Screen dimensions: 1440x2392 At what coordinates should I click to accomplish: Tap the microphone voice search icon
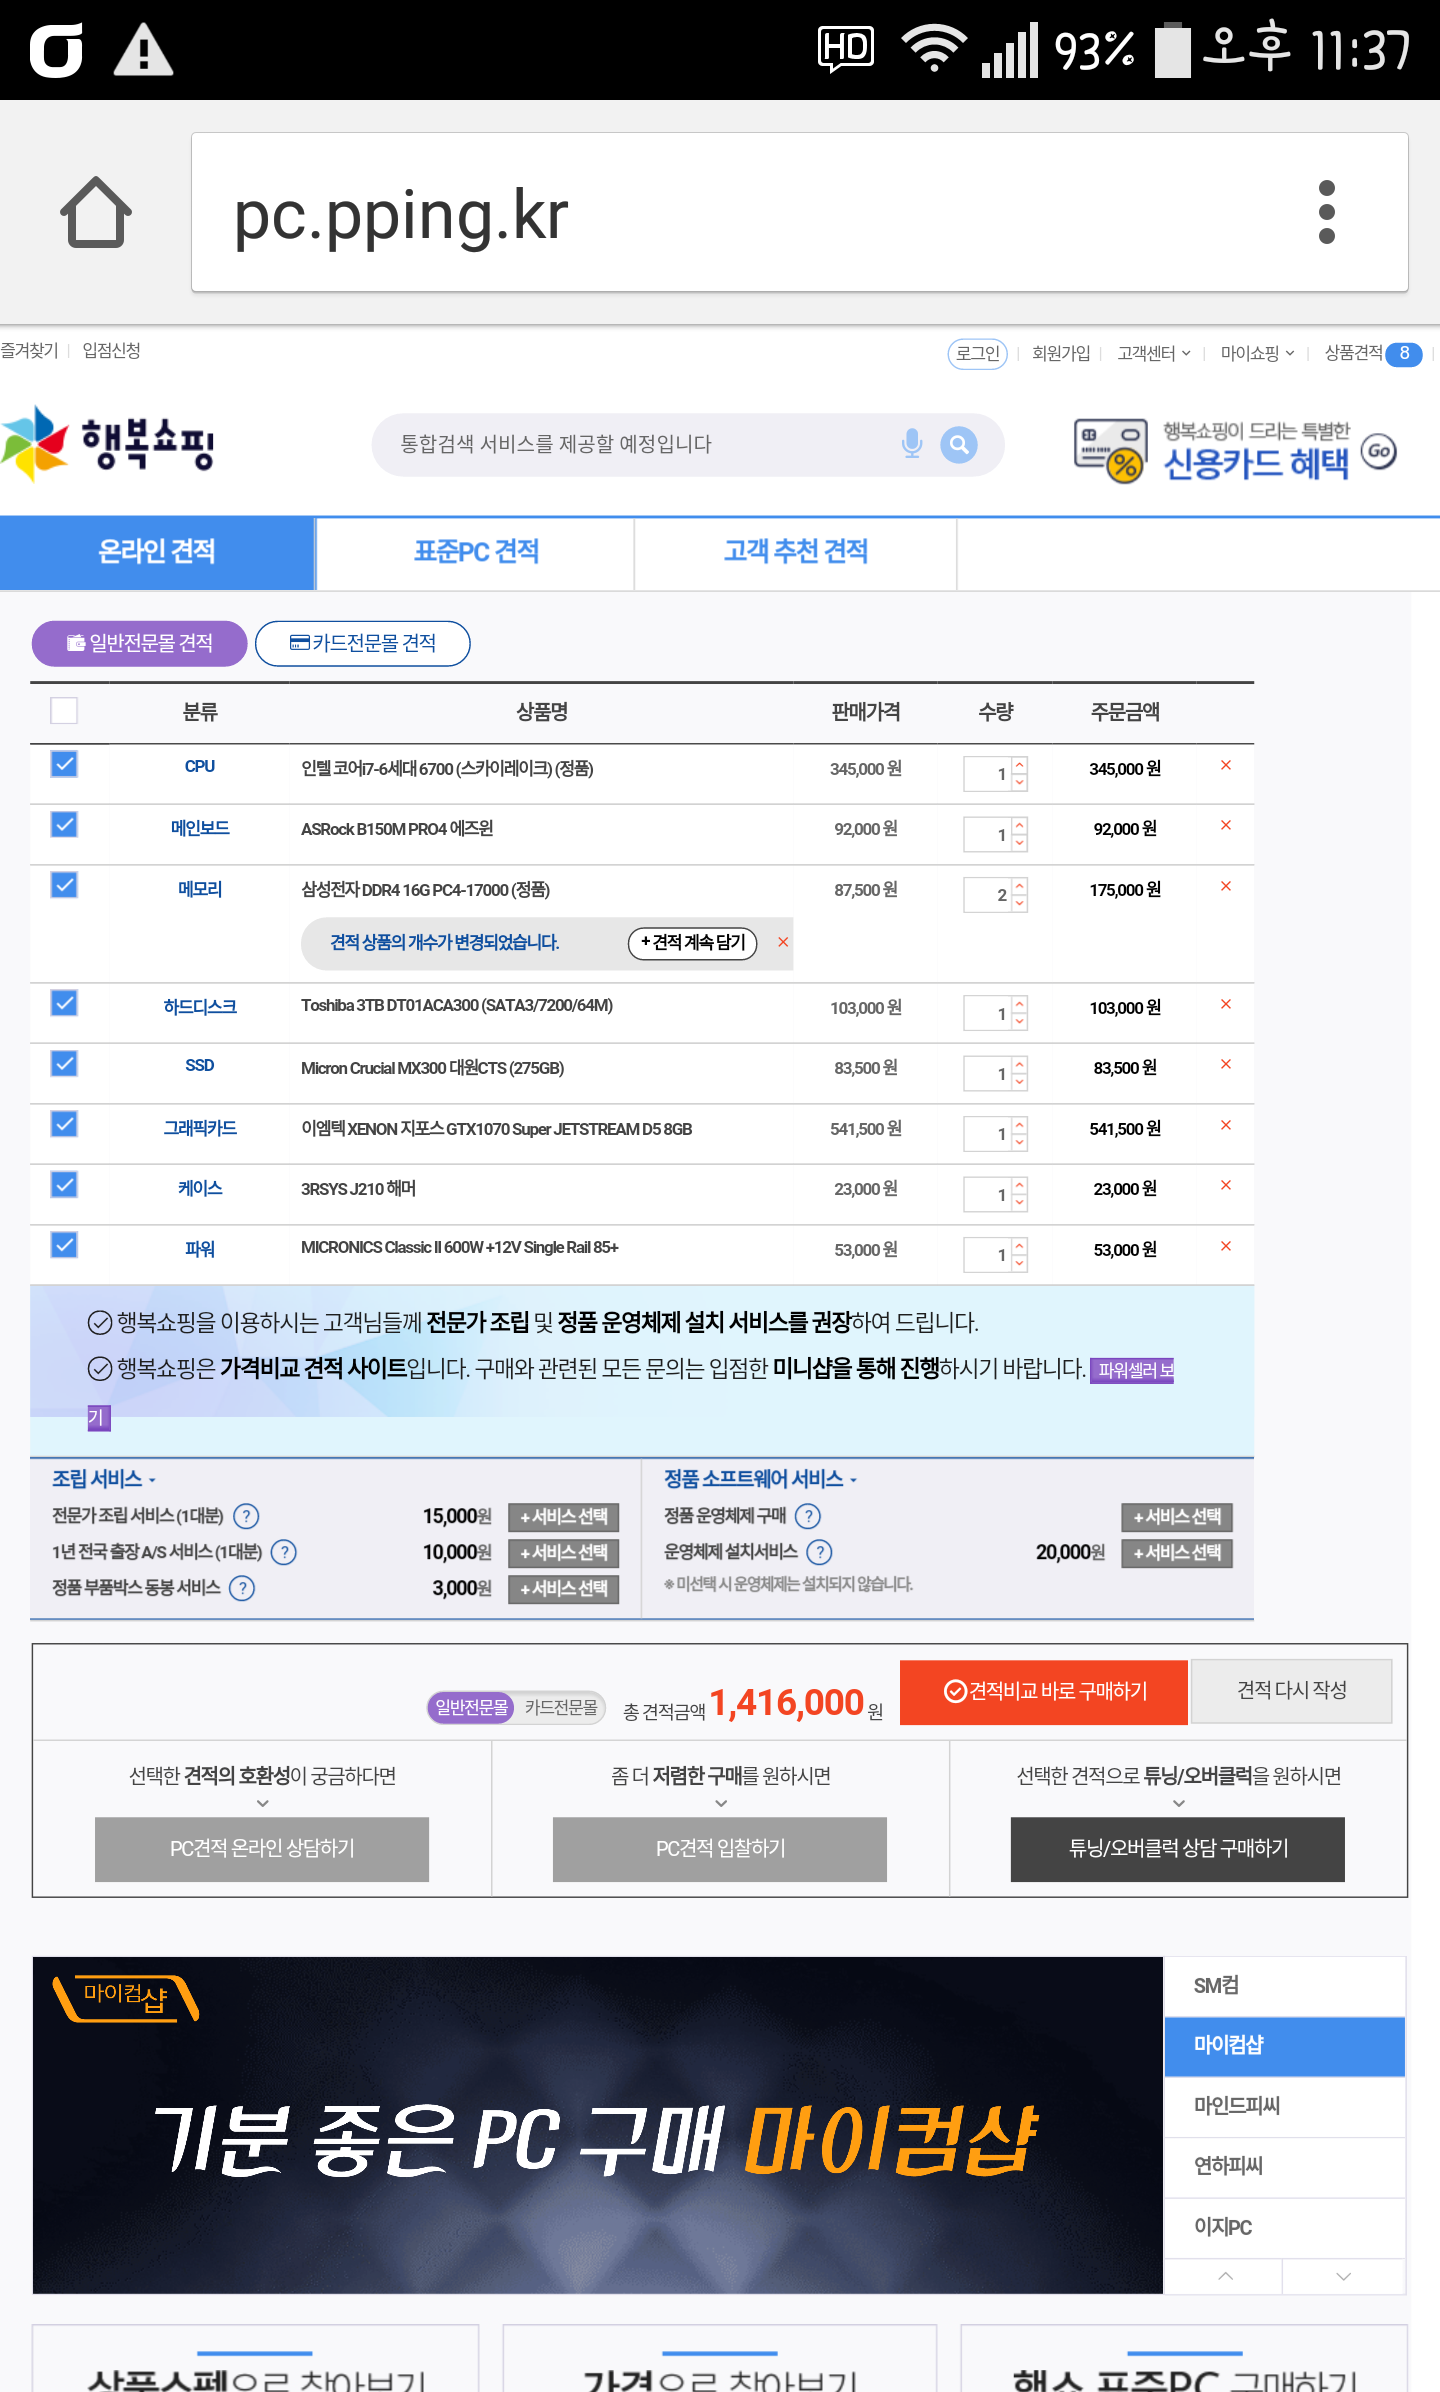911,444
